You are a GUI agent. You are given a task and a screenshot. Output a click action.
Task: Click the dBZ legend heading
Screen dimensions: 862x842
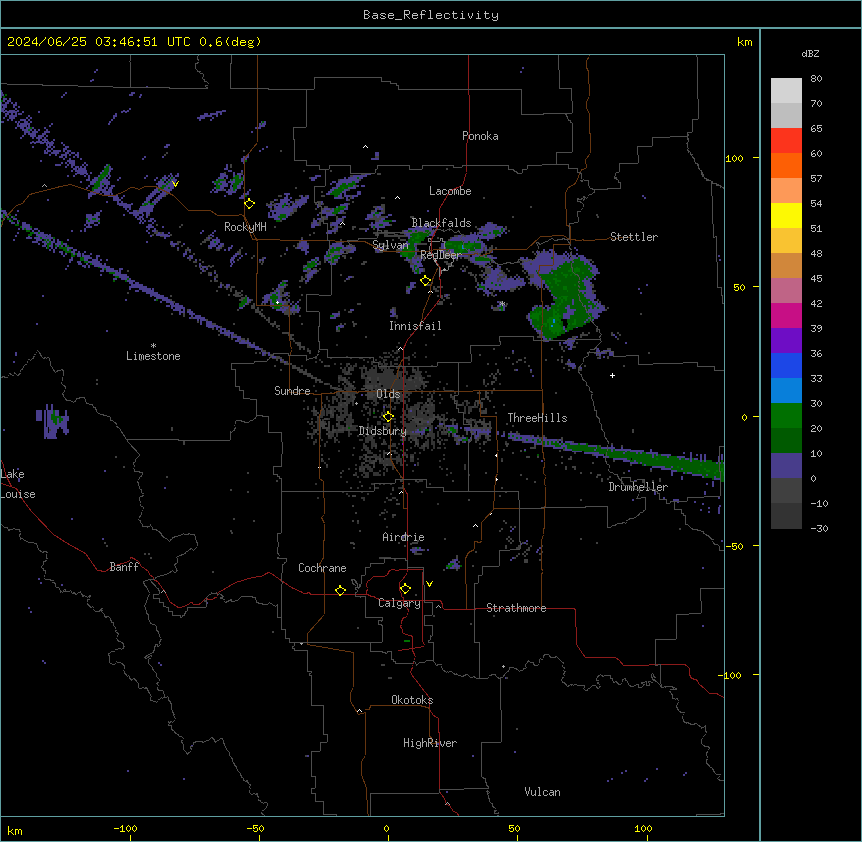tap(810, 53)
